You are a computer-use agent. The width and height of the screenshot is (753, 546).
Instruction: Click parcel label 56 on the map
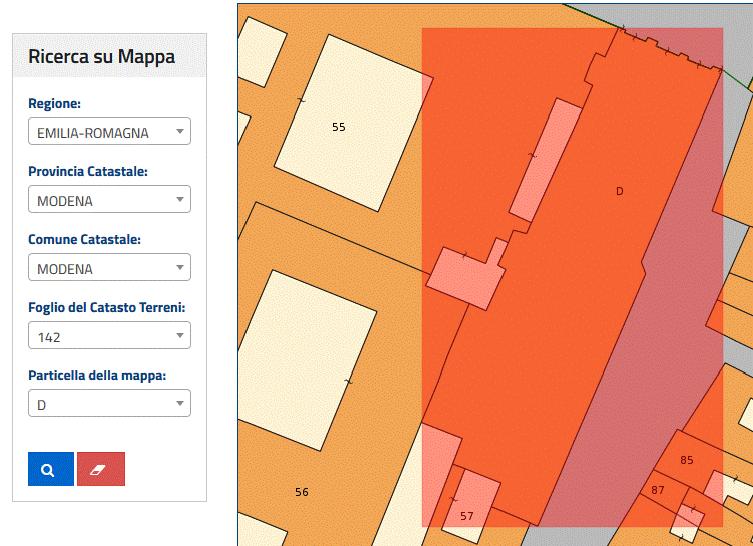(302, 492)
